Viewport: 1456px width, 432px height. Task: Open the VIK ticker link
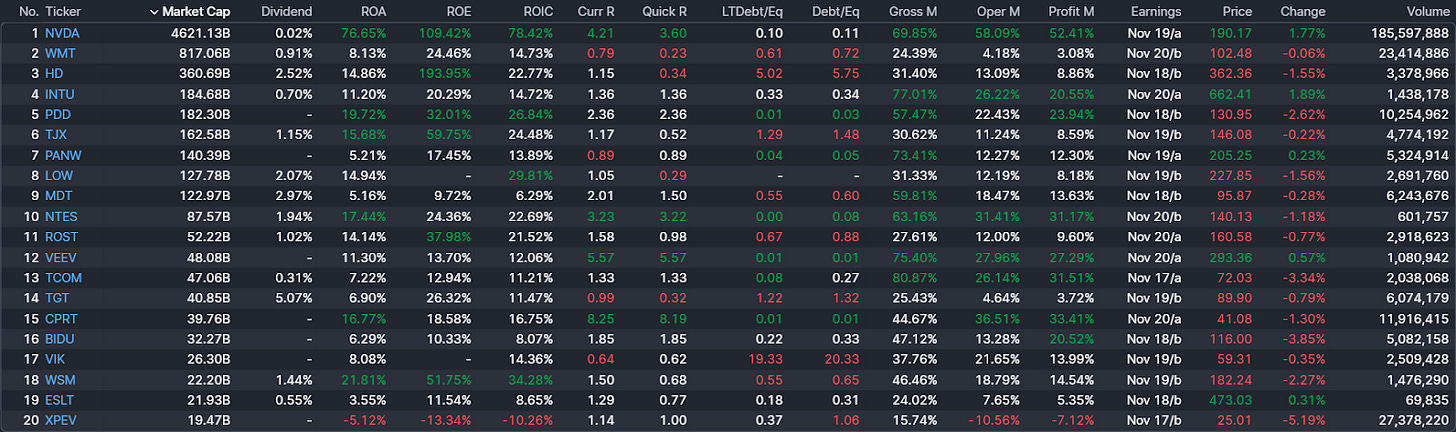55,359
